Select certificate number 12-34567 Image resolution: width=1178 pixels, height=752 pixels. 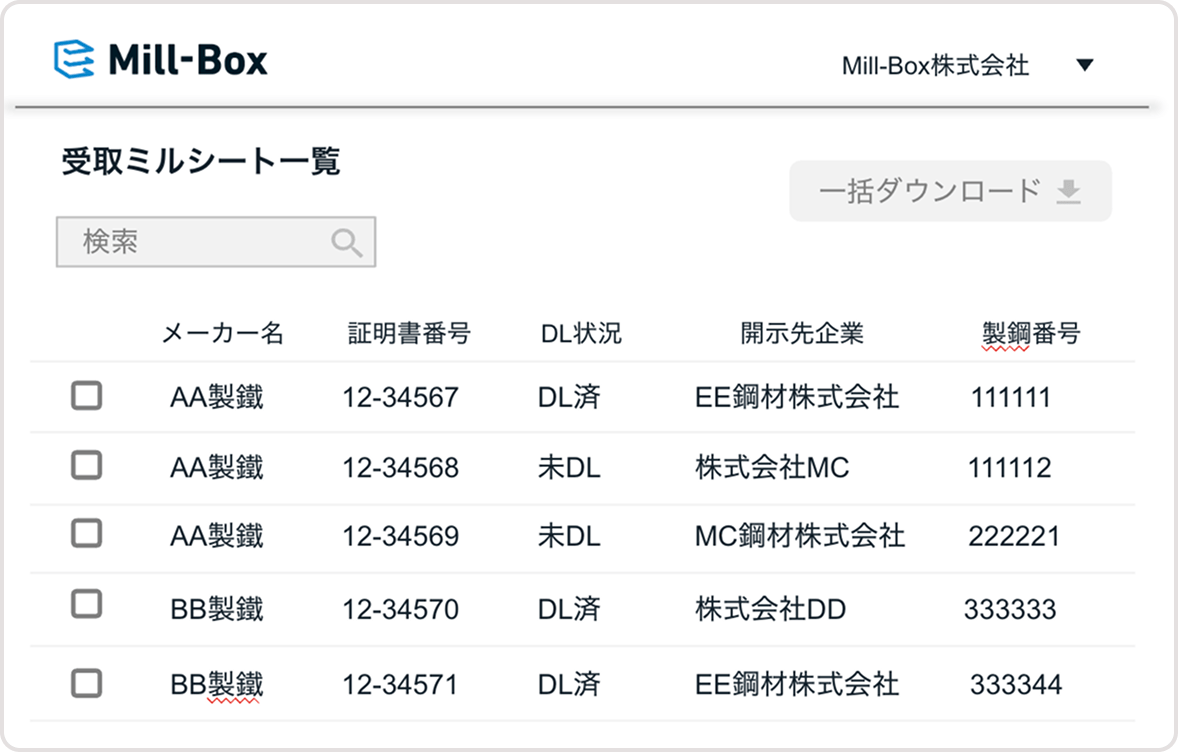click(x=400, y=397)
